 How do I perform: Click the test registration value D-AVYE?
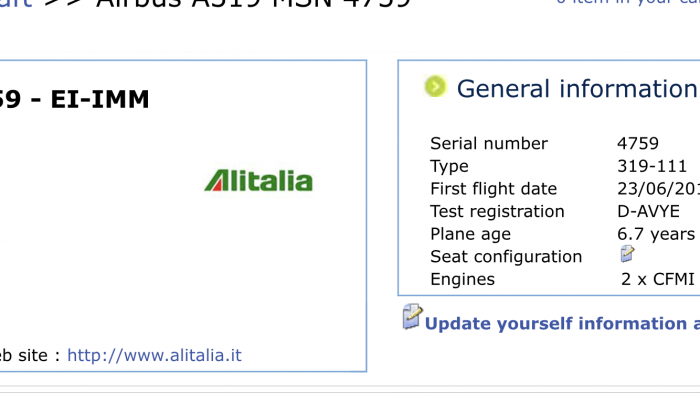(648, 211)
